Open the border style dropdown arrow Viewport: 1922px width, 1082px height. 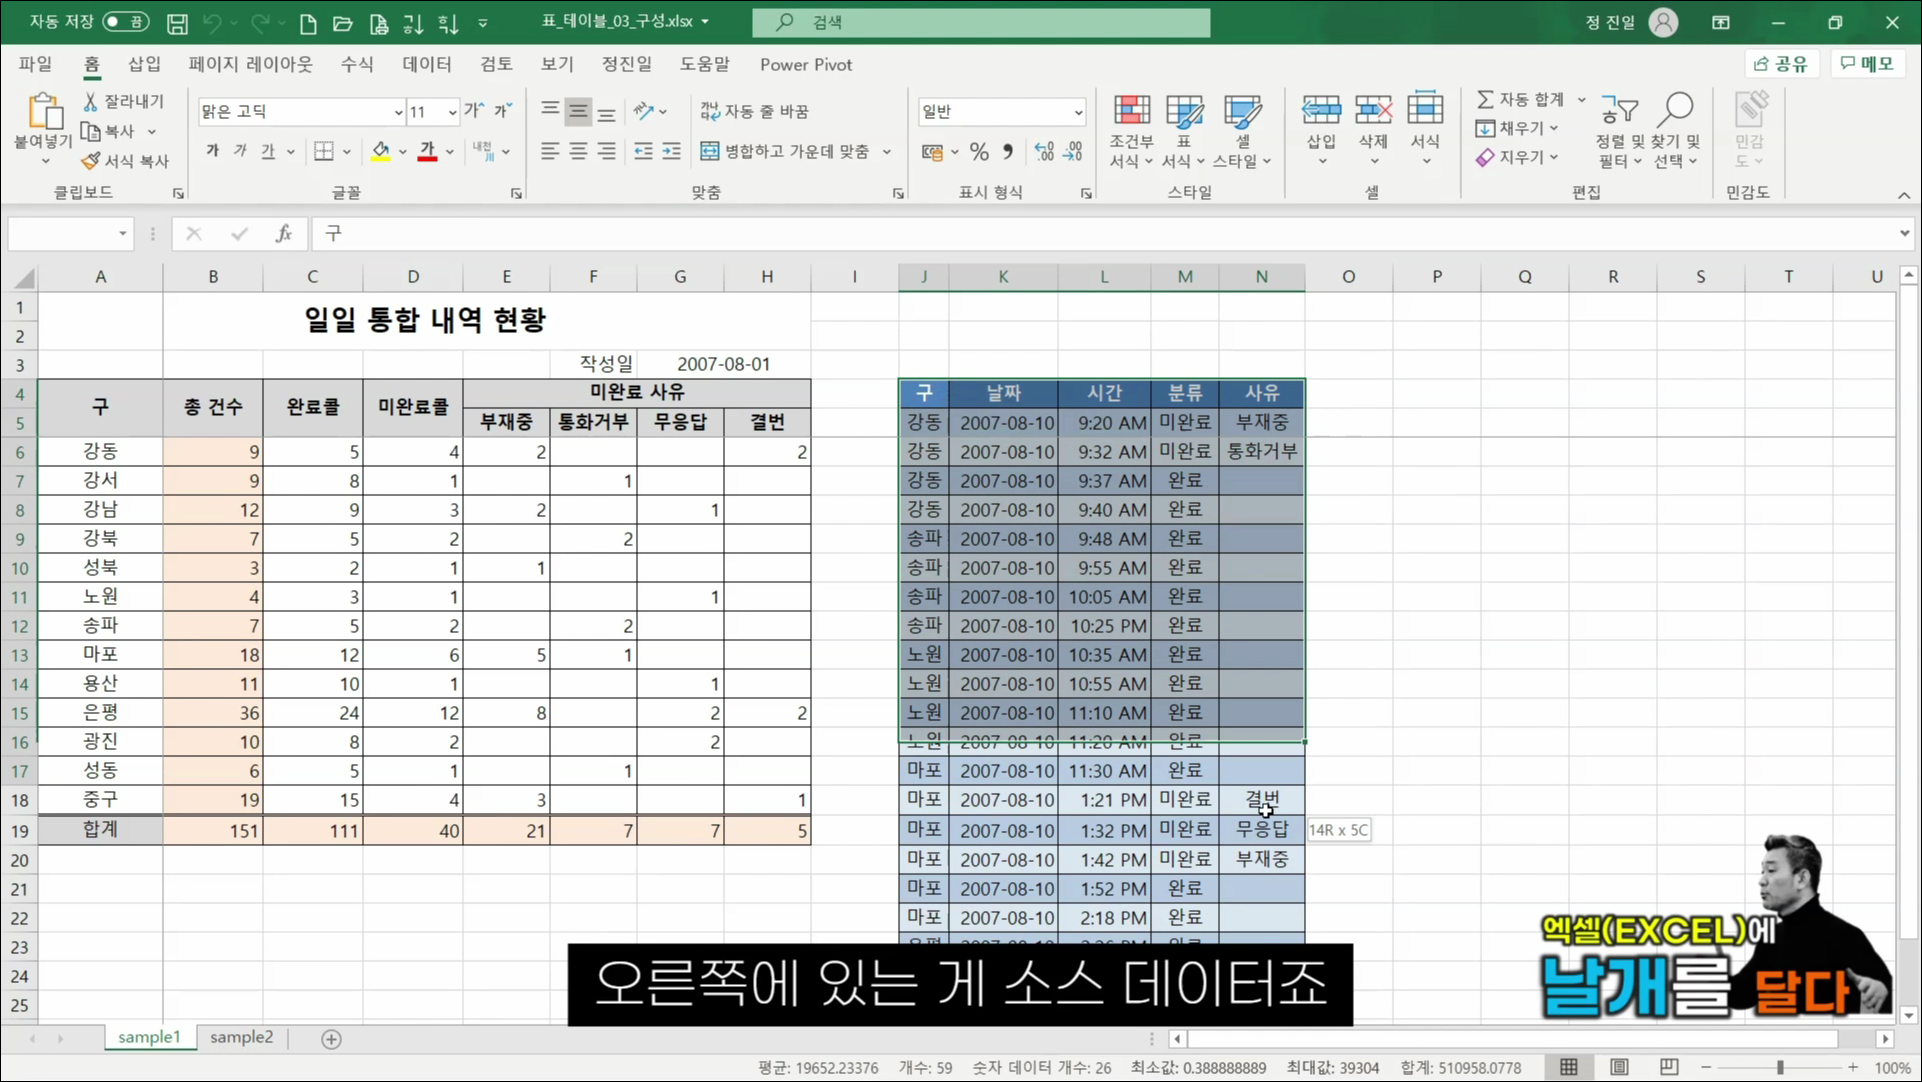[x=345, y=151]
